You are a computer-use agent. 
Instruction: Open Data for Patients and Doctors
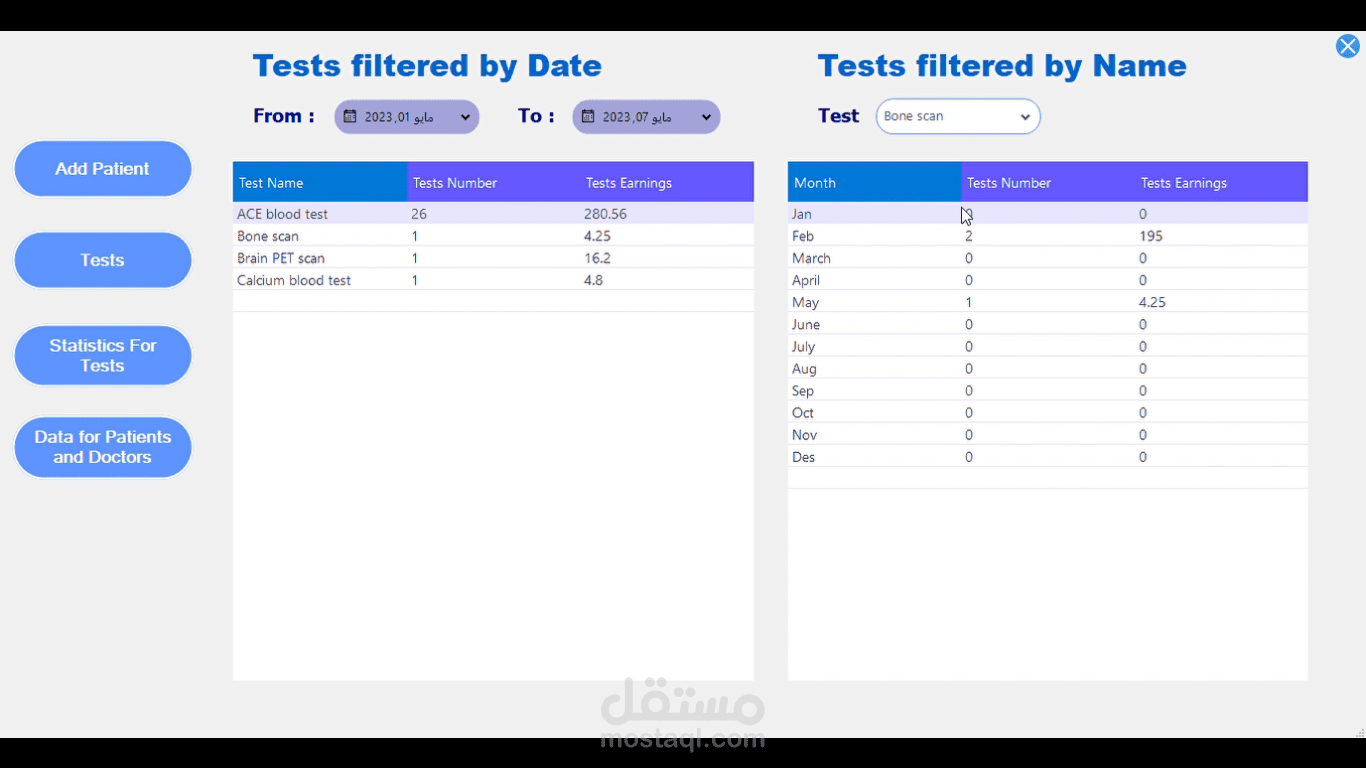102,446
